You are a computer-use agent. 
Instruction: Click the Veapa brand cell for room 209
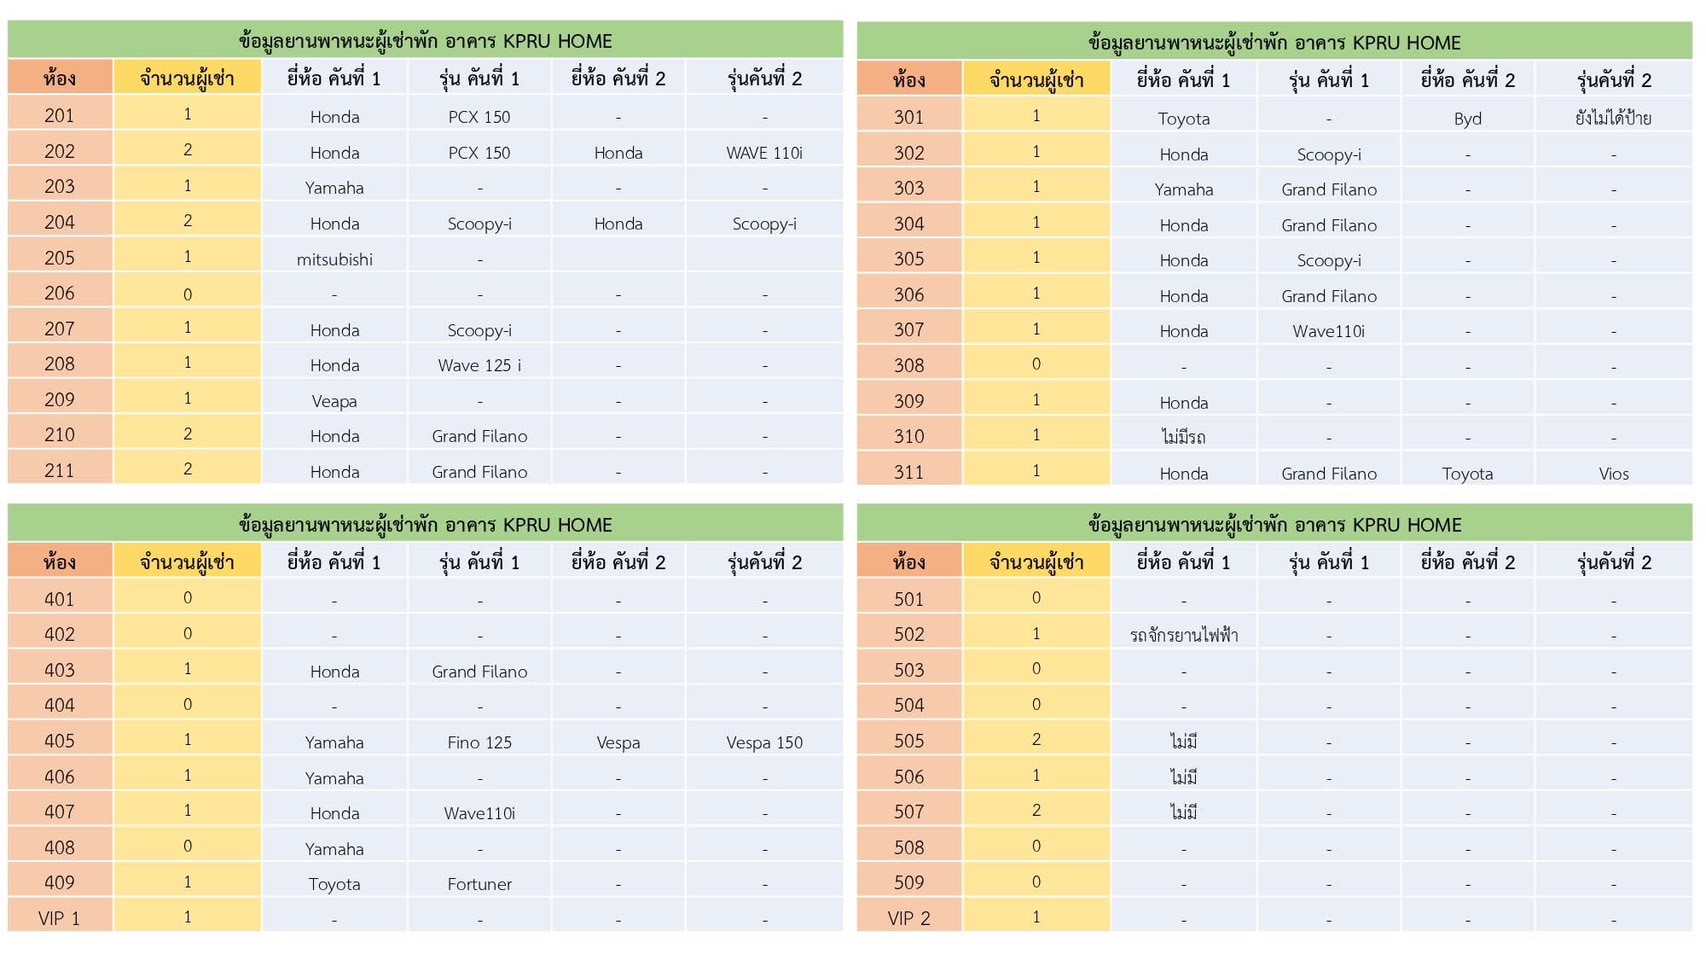tap(334, 400)
